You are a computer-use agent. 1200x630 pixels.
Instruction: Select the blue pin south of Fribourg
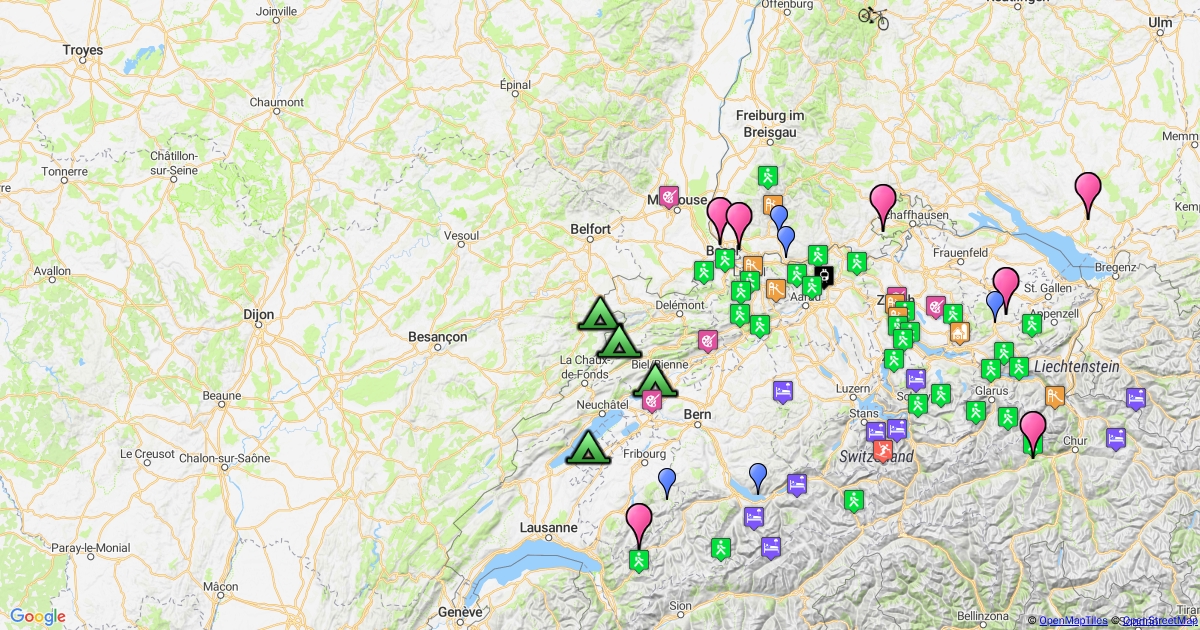667,481
